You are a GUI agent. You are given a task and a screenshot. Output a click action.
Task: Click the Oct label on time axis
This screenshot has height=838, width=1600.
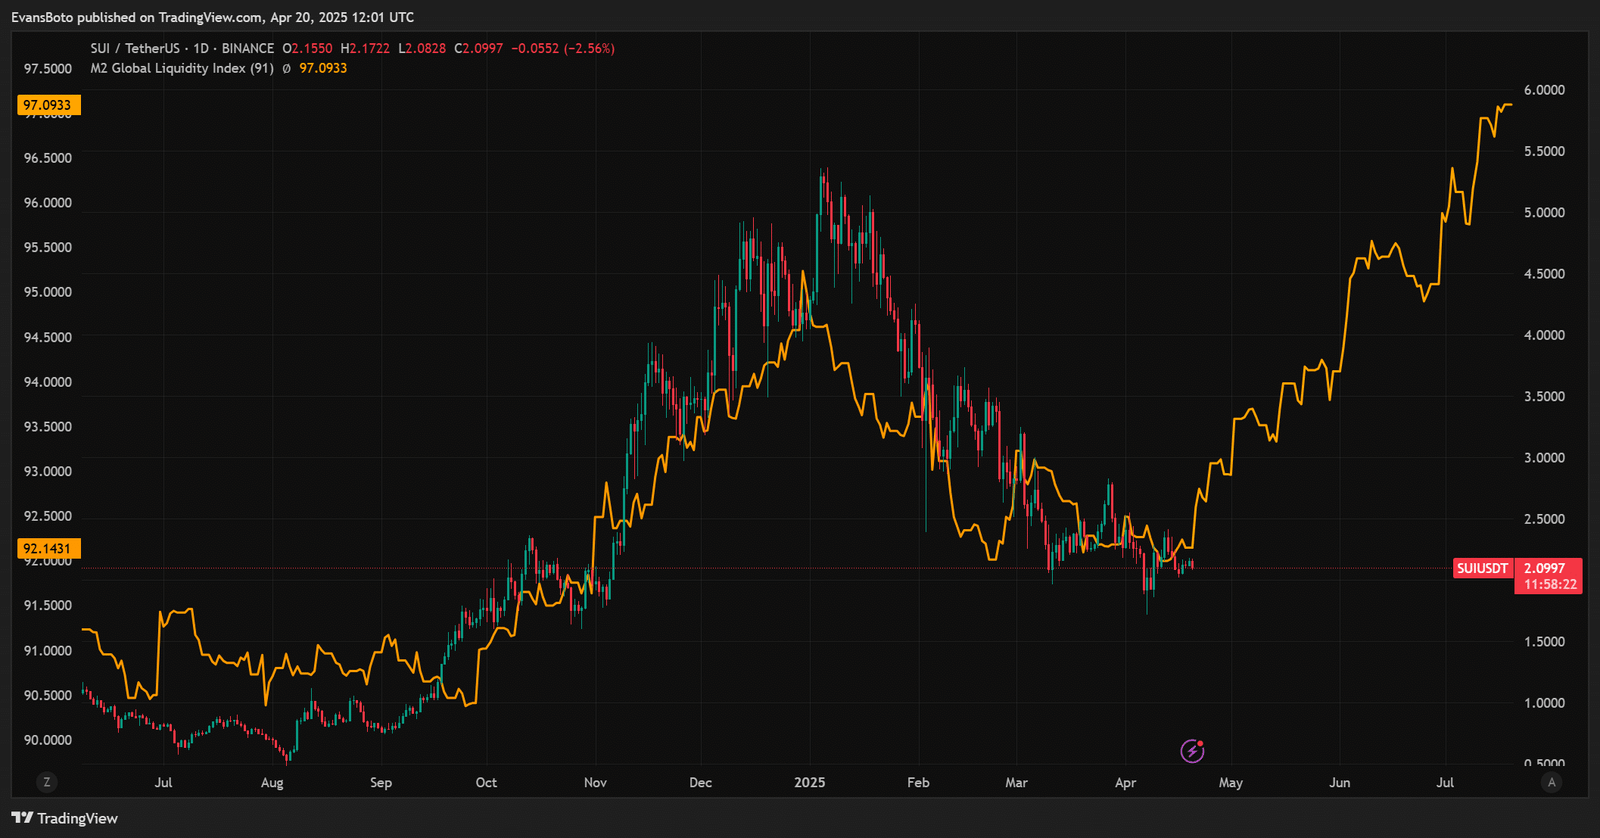486,782
